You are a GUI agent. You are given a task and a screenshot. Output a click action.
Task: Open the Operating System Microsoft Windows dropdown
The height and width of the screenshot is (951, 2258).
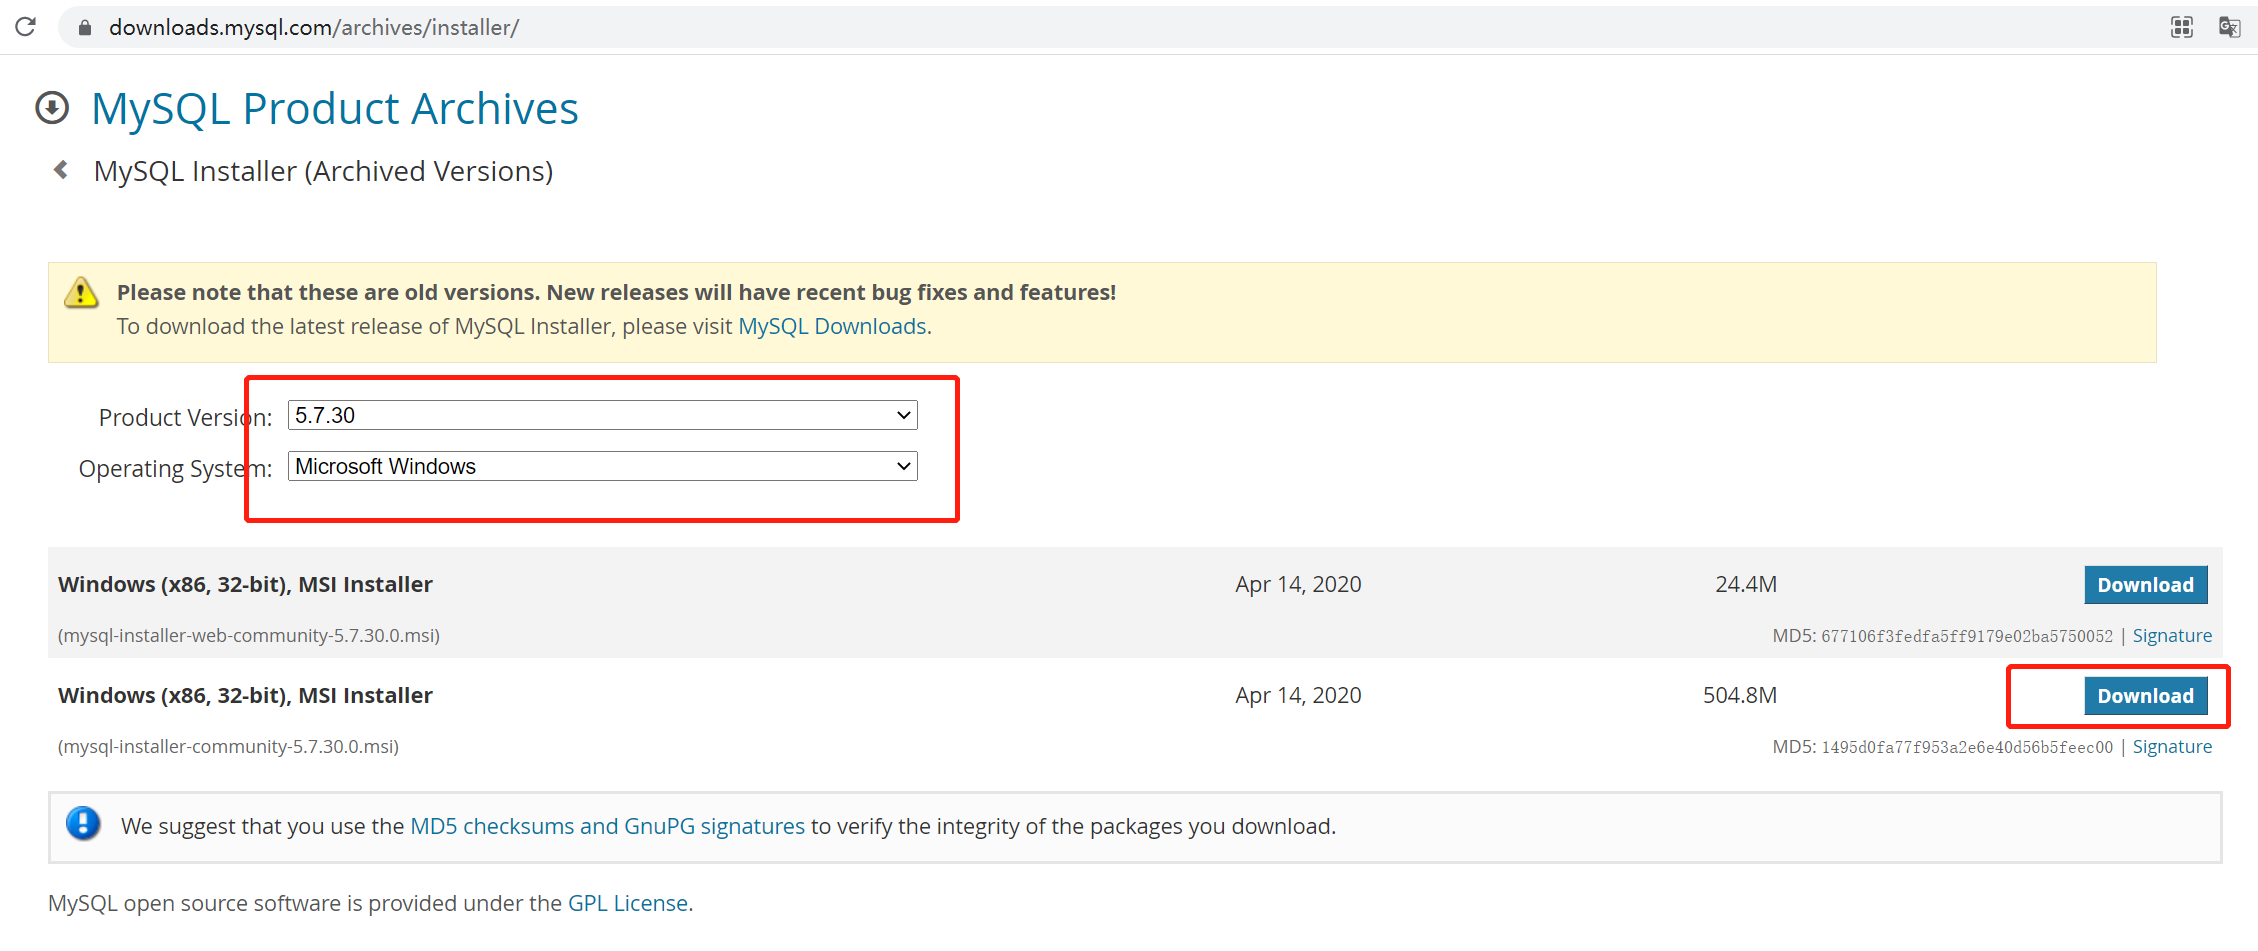[603, 466]
